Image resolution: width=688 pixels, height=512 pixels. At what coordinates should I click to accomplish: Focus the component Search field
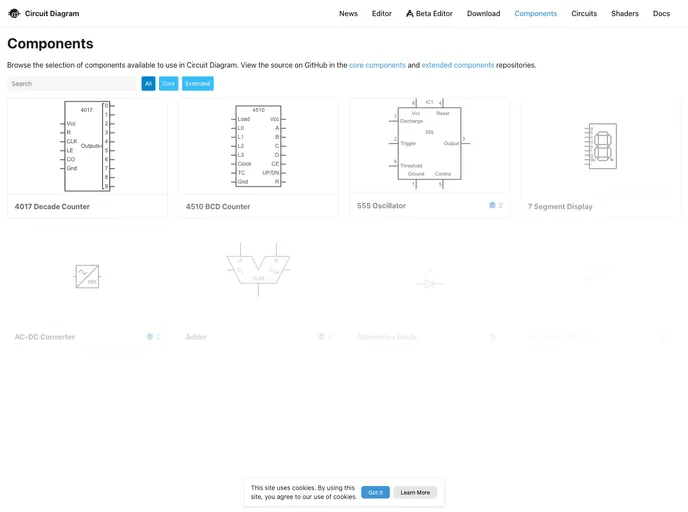[x=71, y=84]
